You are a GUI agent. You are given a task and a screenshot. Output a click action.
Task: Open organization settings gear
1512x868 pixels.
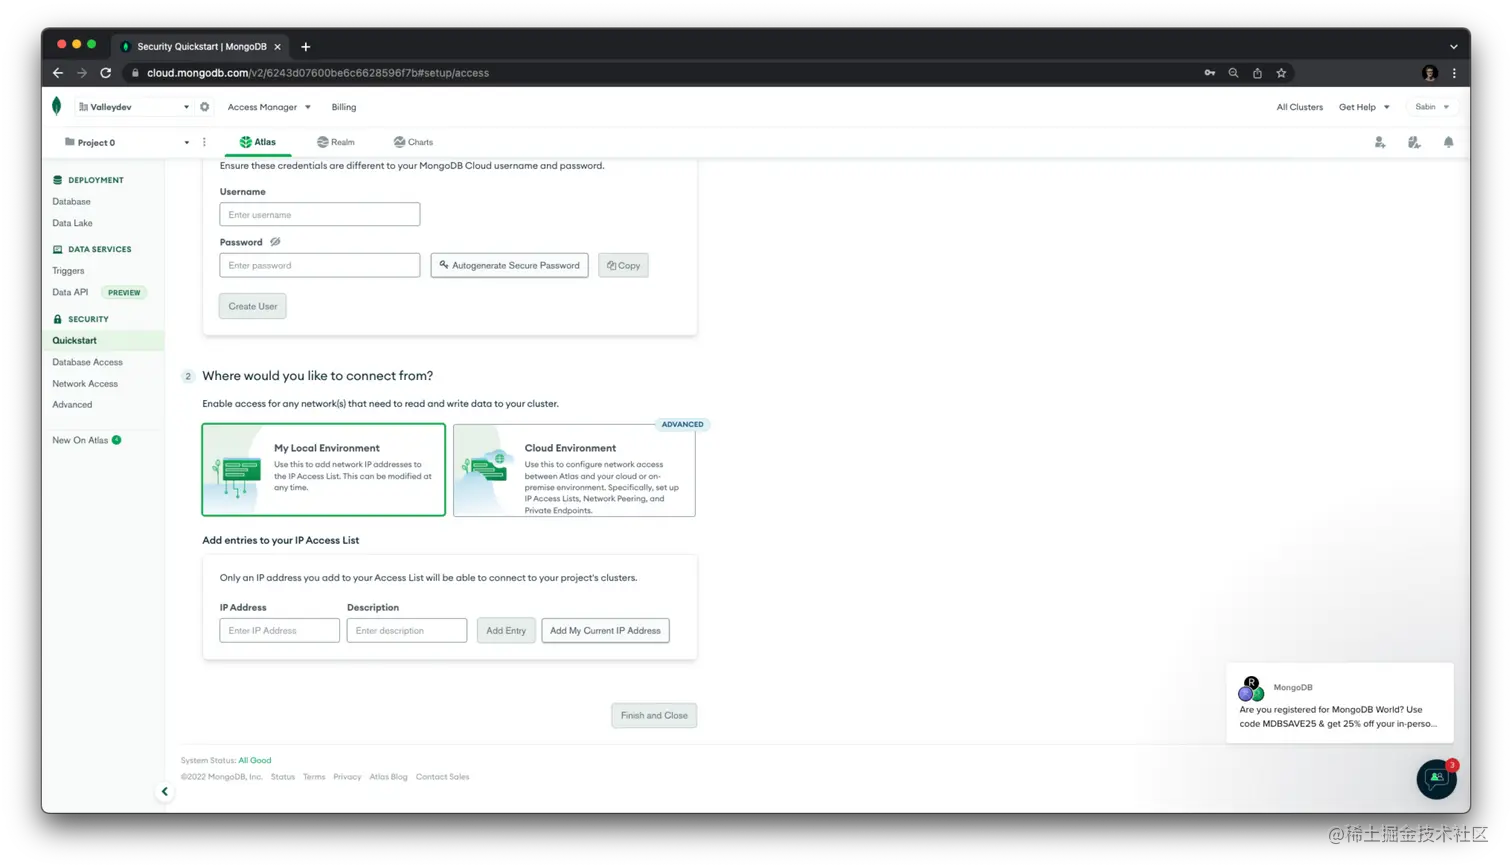204,107
